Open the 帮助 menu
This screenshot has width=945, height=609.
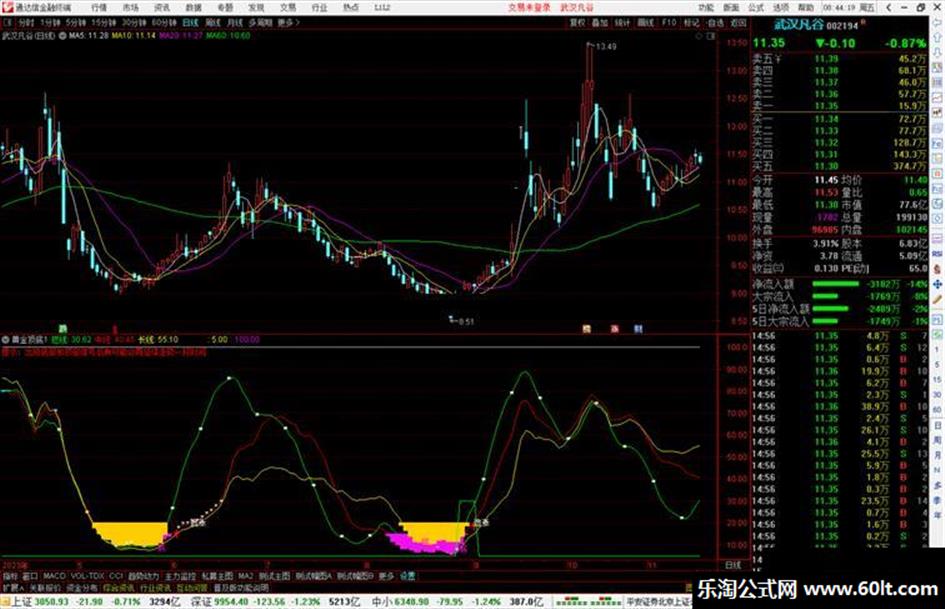tap(805, 8)
